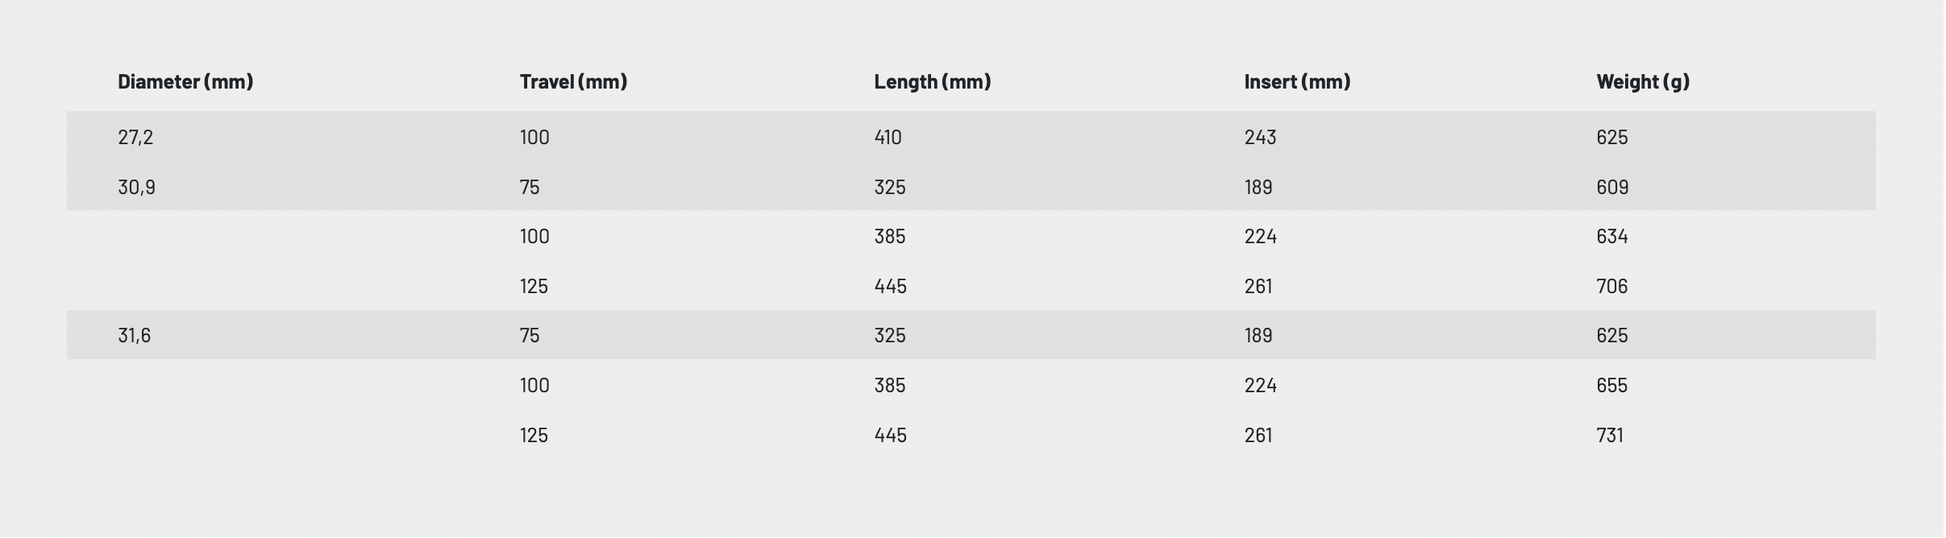Select weight 625 in the 27,2 row

tap(1612, 137)
